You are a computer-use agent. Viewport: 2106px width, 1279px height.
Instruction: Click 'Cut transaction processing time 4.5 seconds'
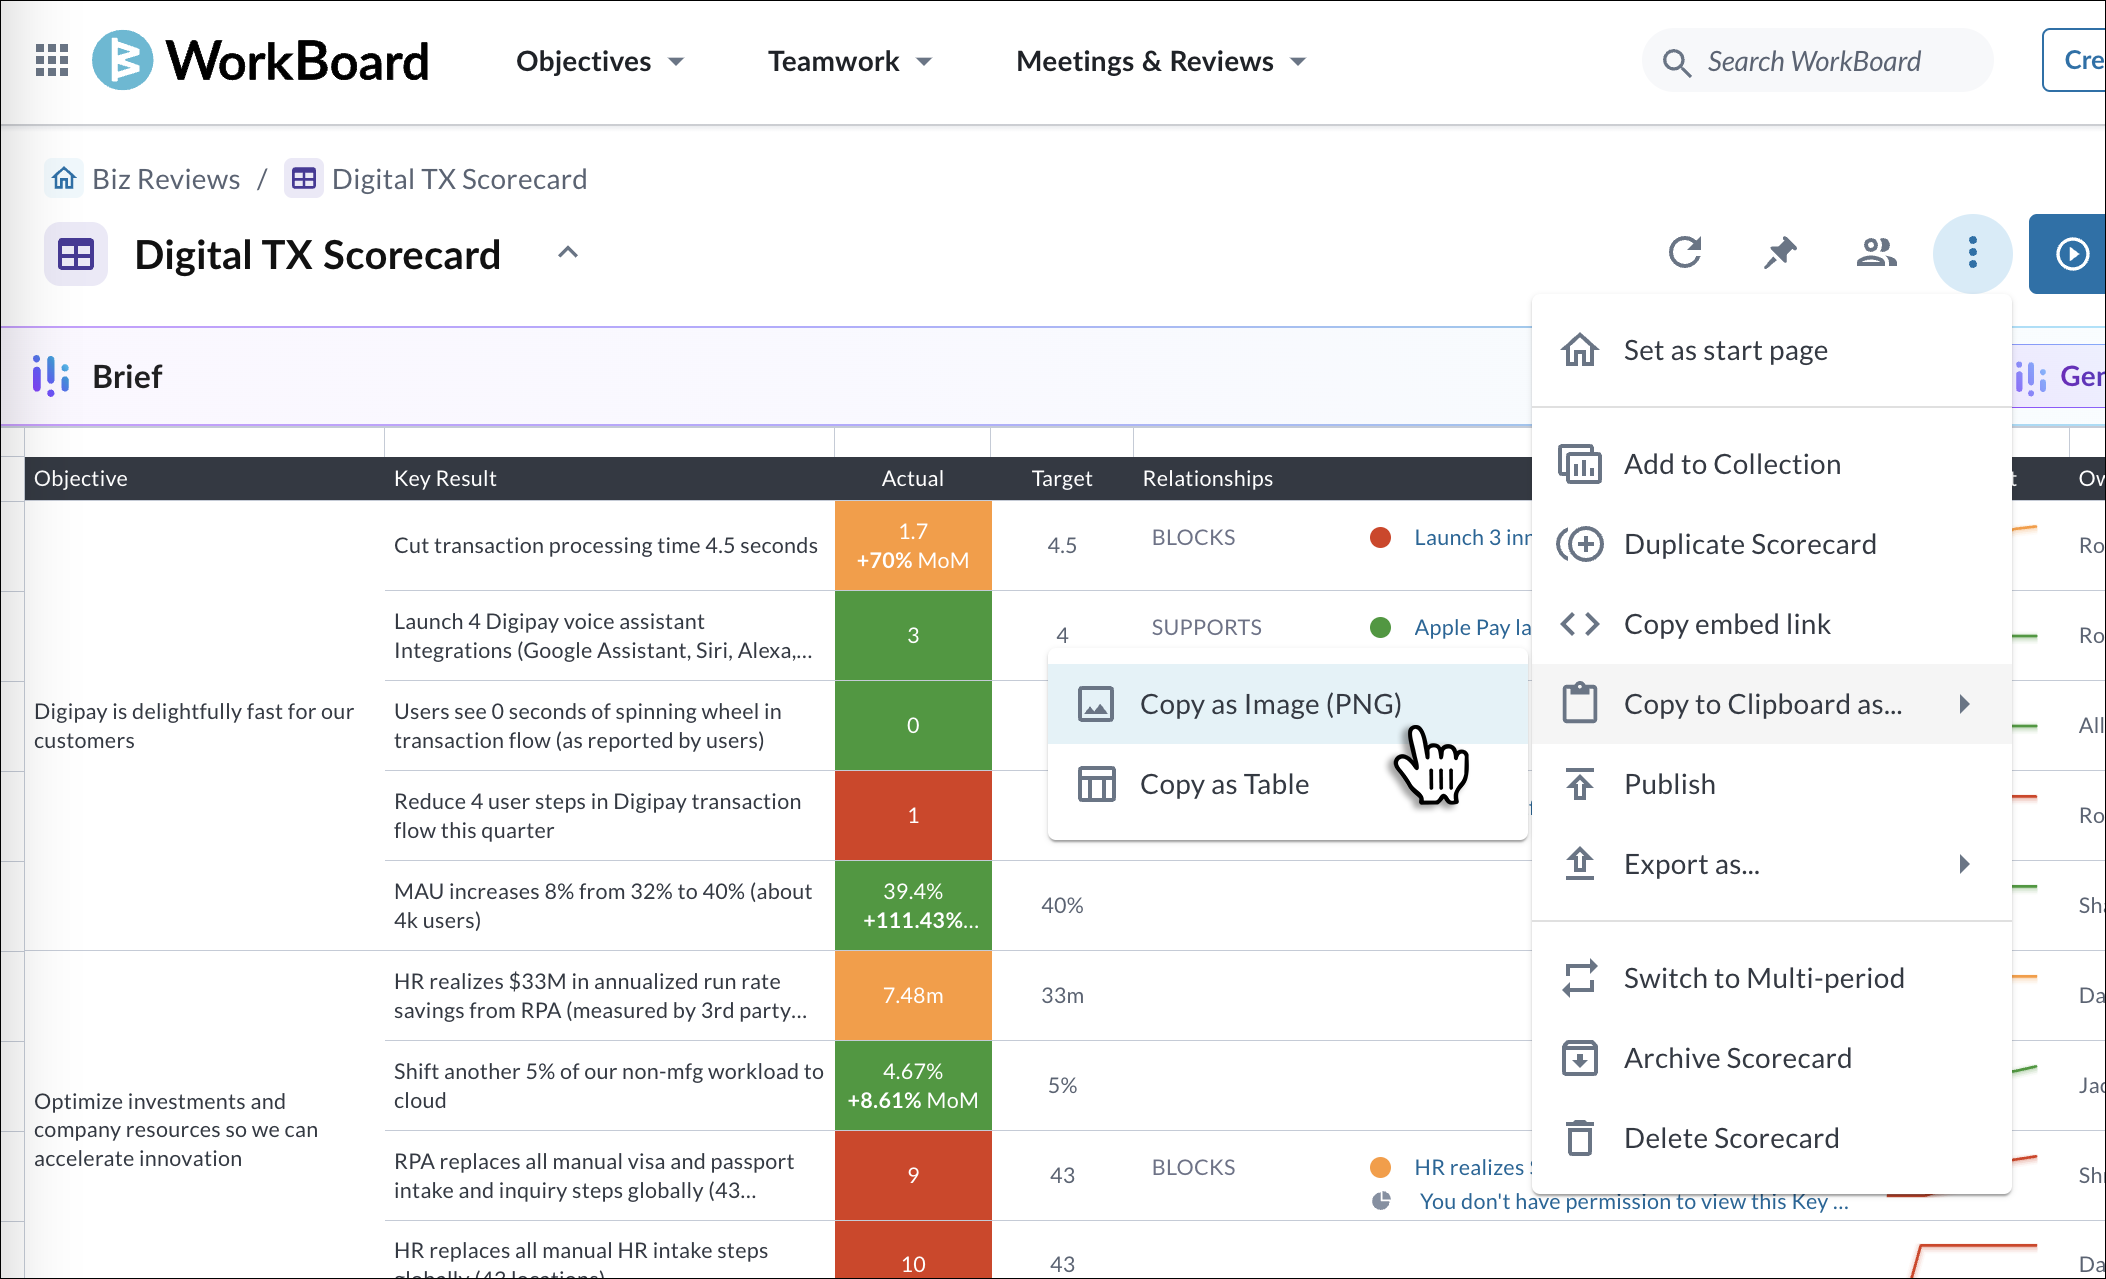click(606, 545)
